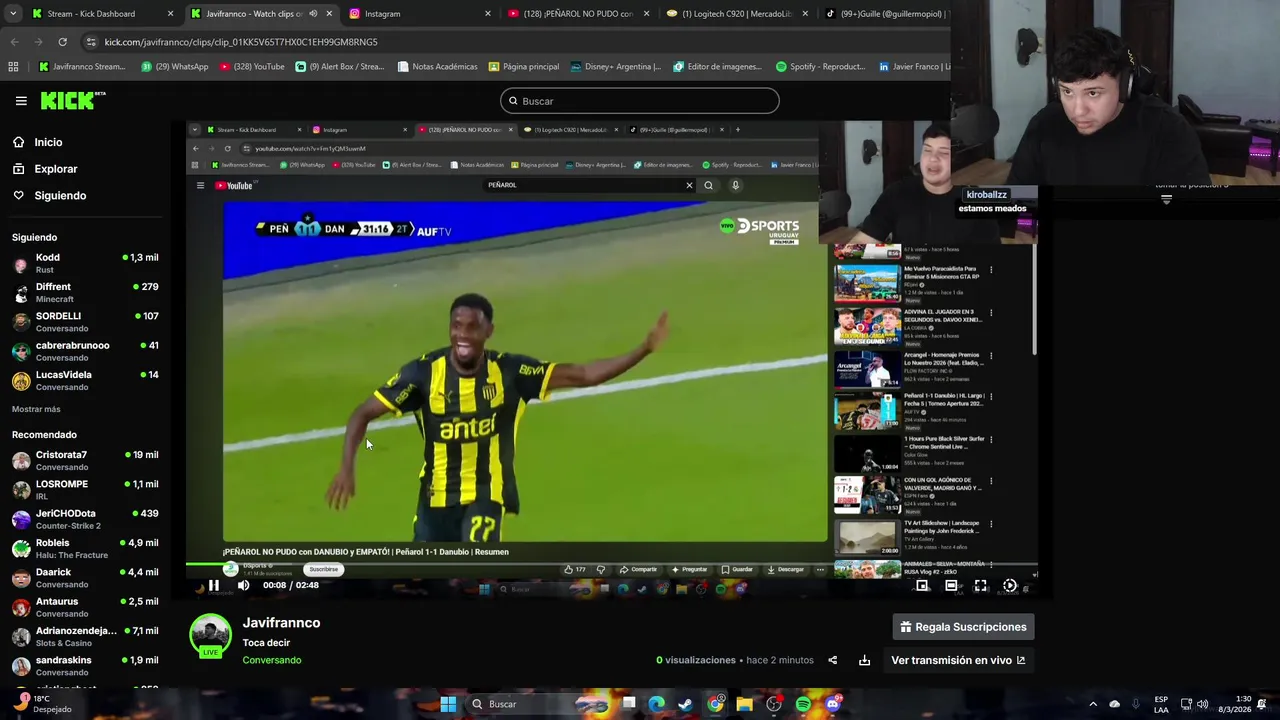Screen dimensions: 1280x720
Task: Click Ver transmisión en vivo link
Action: 958,660
